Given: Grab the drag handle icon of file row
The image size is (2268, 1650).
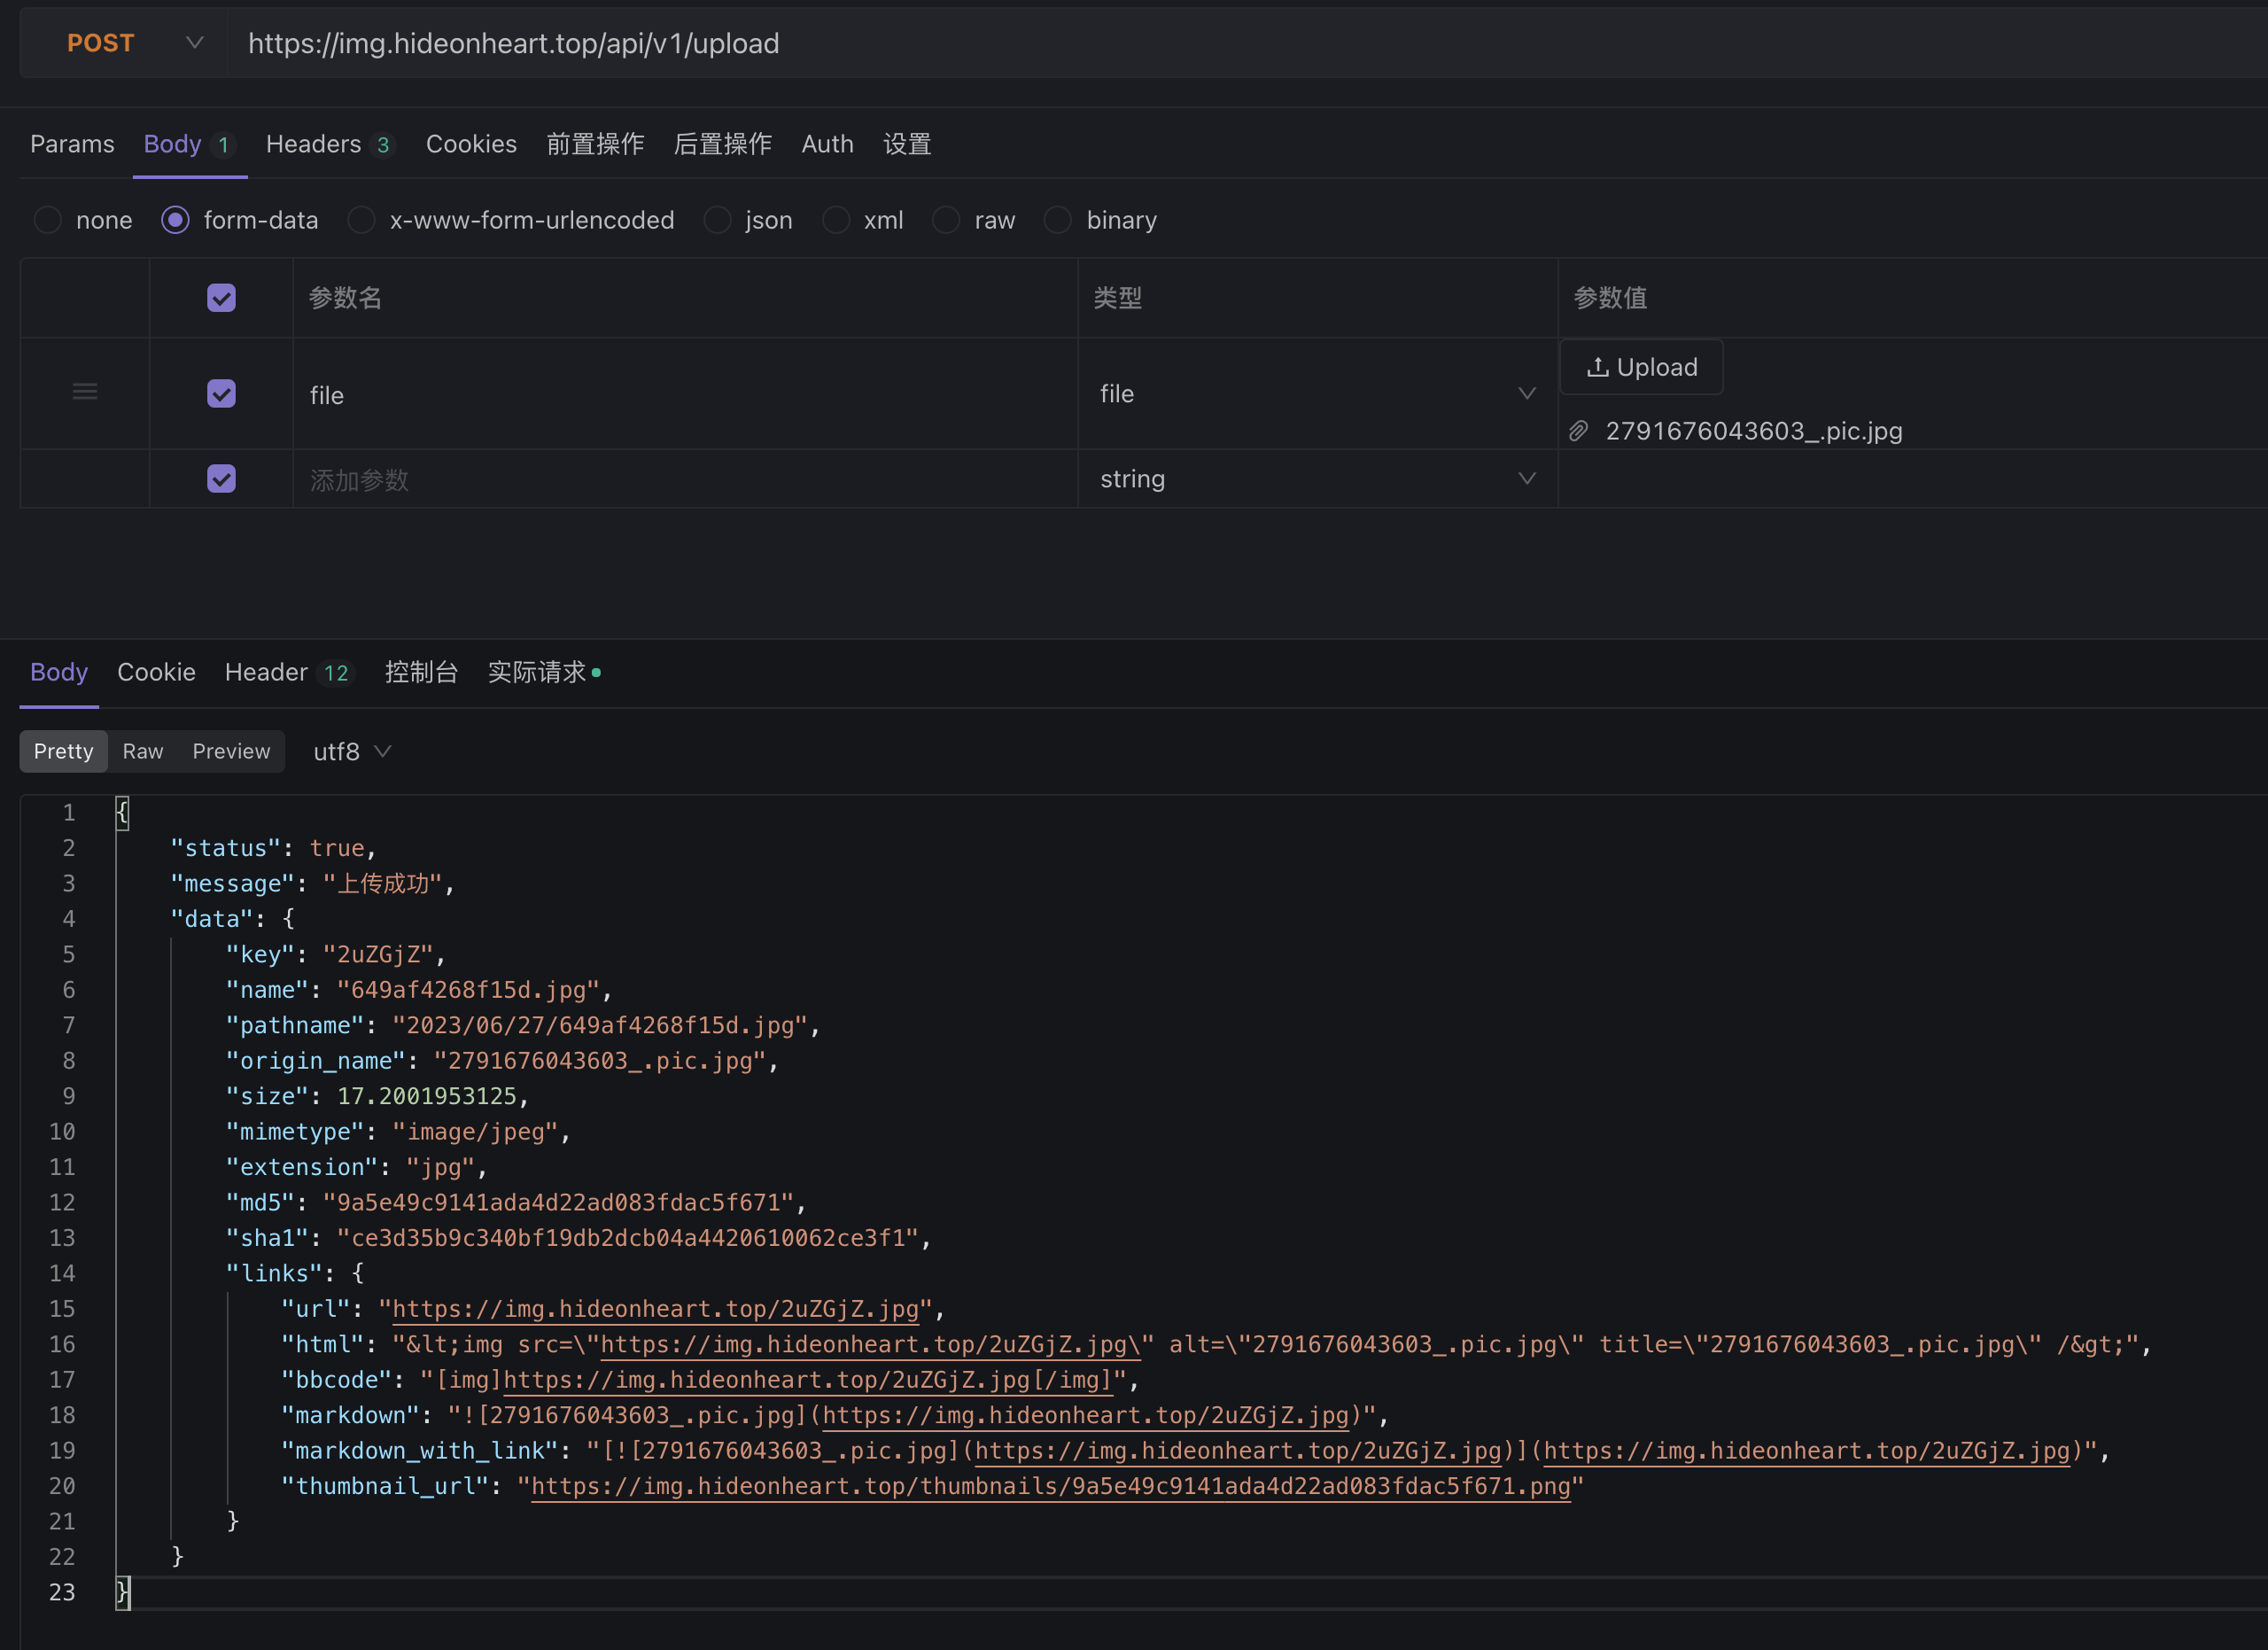Looking at the screenshot, I should click(85, 392).
